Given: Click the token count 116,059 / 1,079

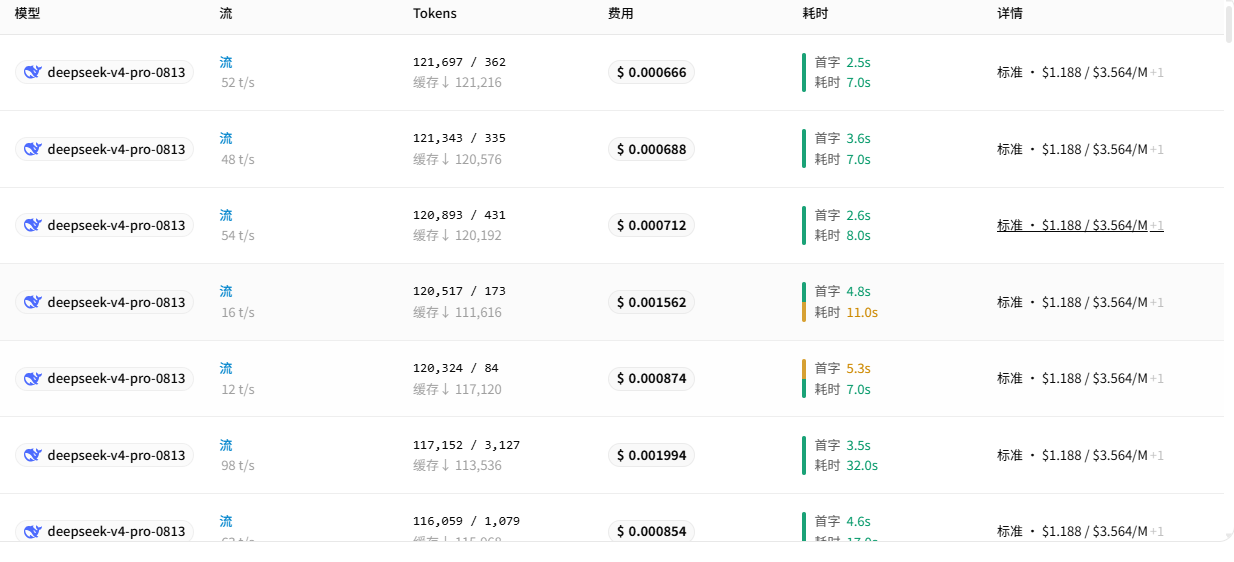Looking at the screenshot, I should click(x=466, y=521).
